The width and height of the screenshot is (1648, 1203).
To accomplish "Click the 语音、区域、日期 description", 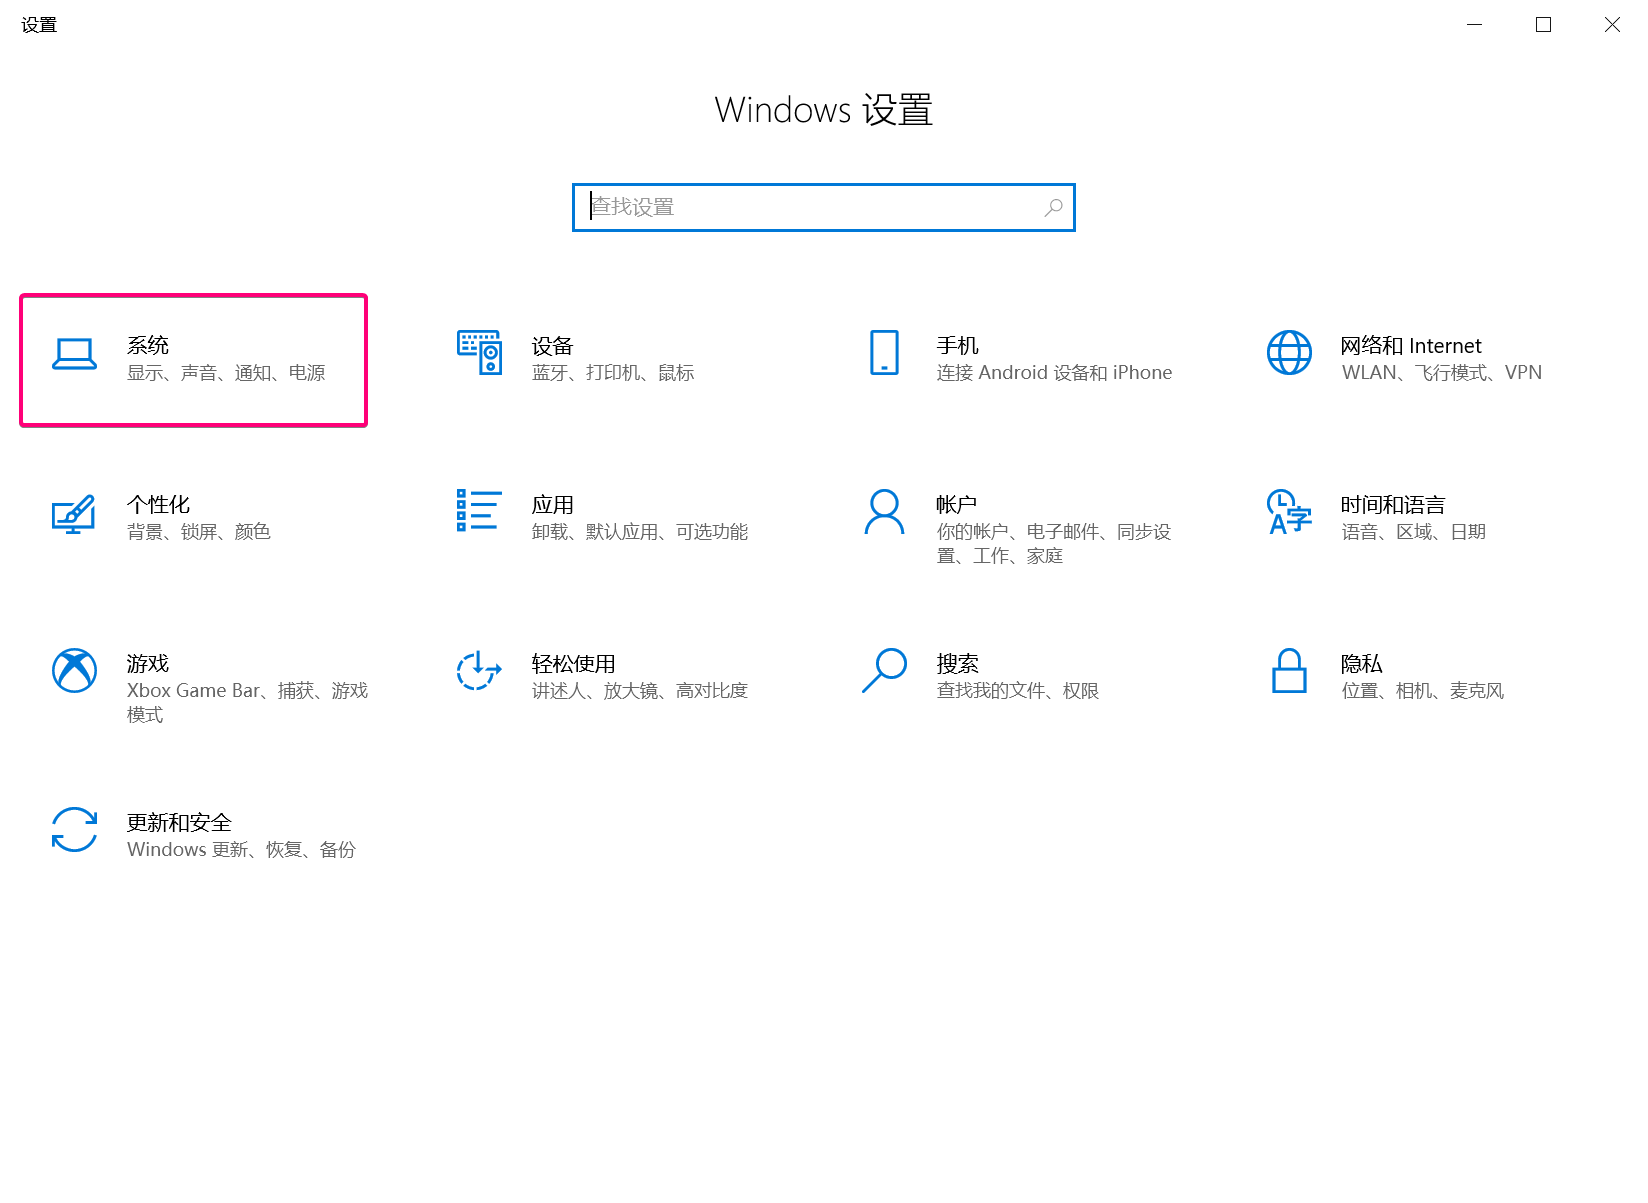I will (x=1414, y=531).
